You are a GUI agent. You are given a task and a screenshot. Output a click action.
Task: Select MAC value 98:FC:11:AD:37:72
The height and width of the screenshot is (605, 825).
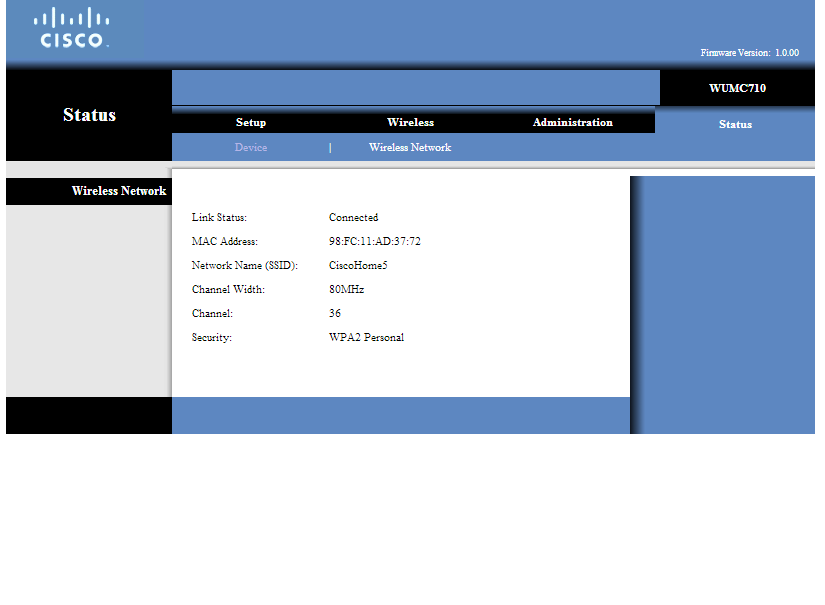375,241
